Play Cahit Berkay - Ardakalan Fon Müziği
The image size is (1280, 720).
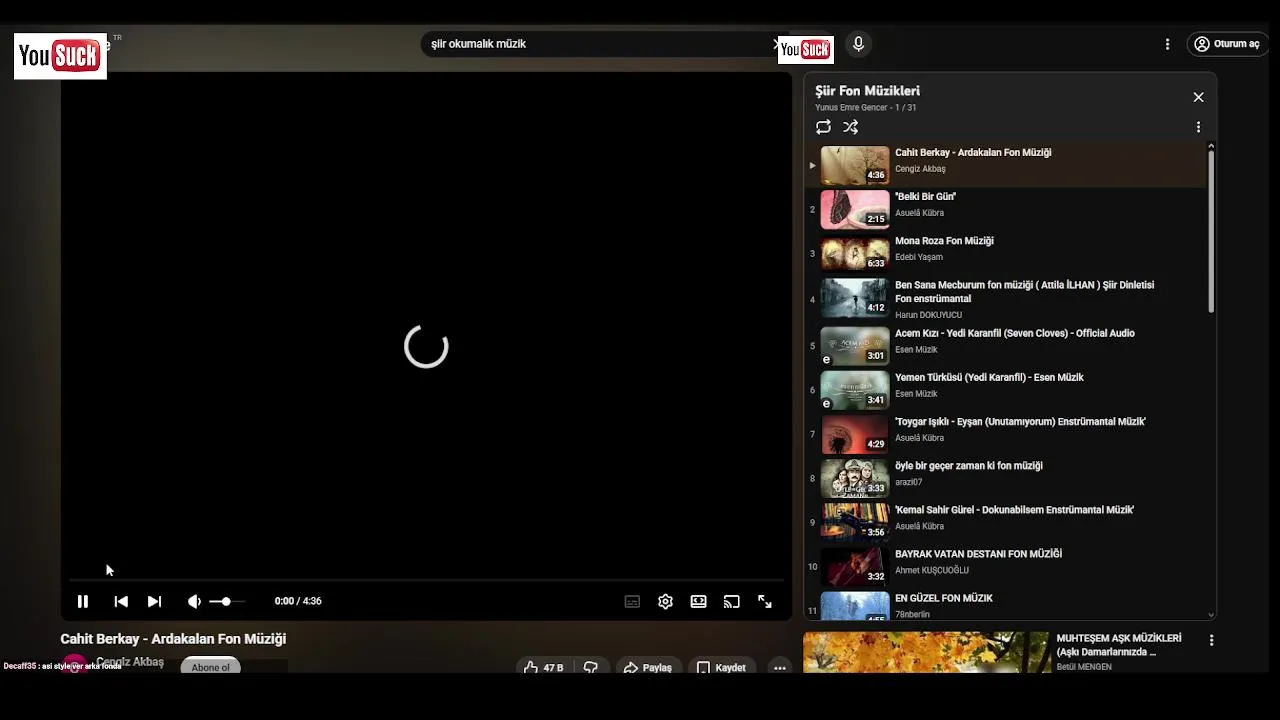[1005, 165]
